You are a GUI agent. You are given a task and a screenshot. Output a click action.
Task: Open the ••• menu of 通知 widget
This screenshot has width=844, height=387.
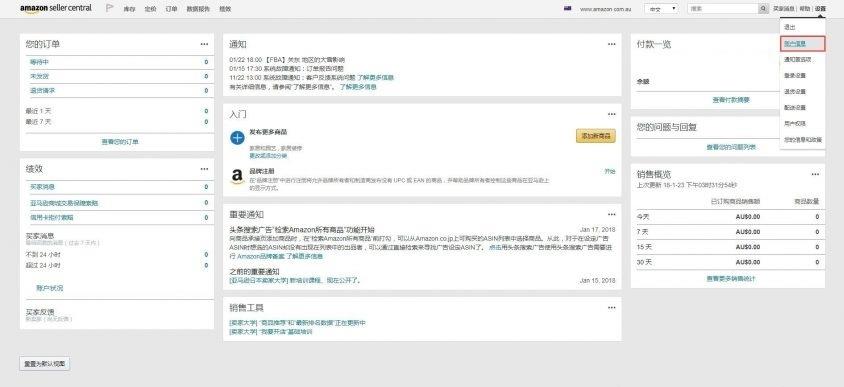(611, 44)
